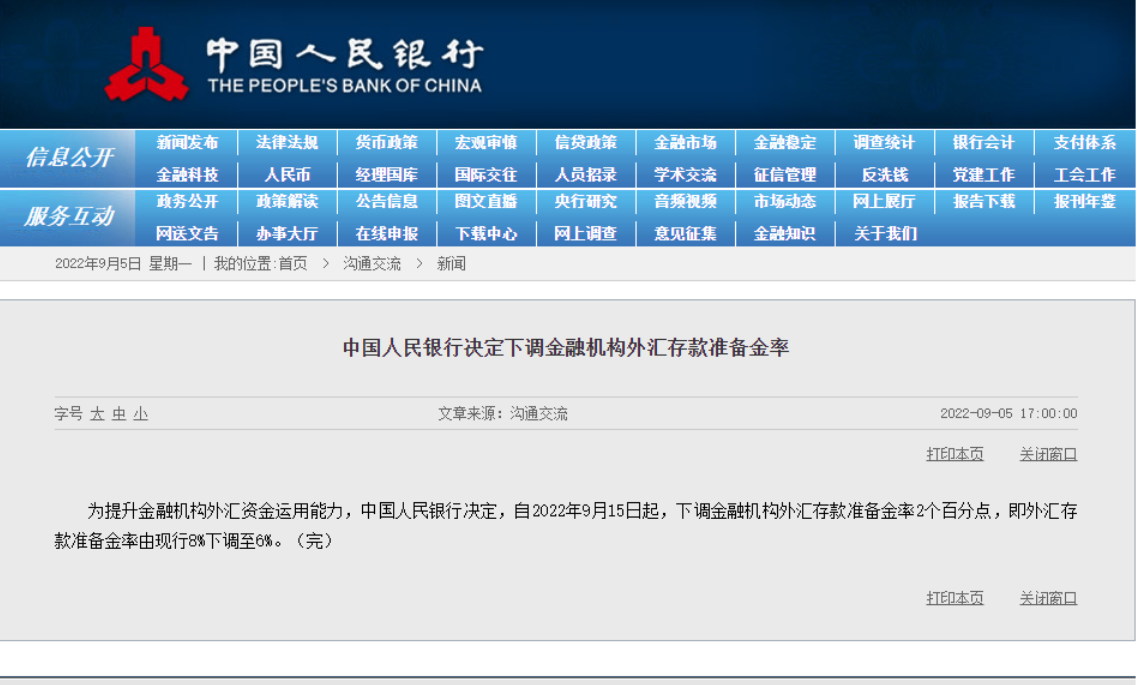Set font size to 中 (medium)

[x=119, y=414]
